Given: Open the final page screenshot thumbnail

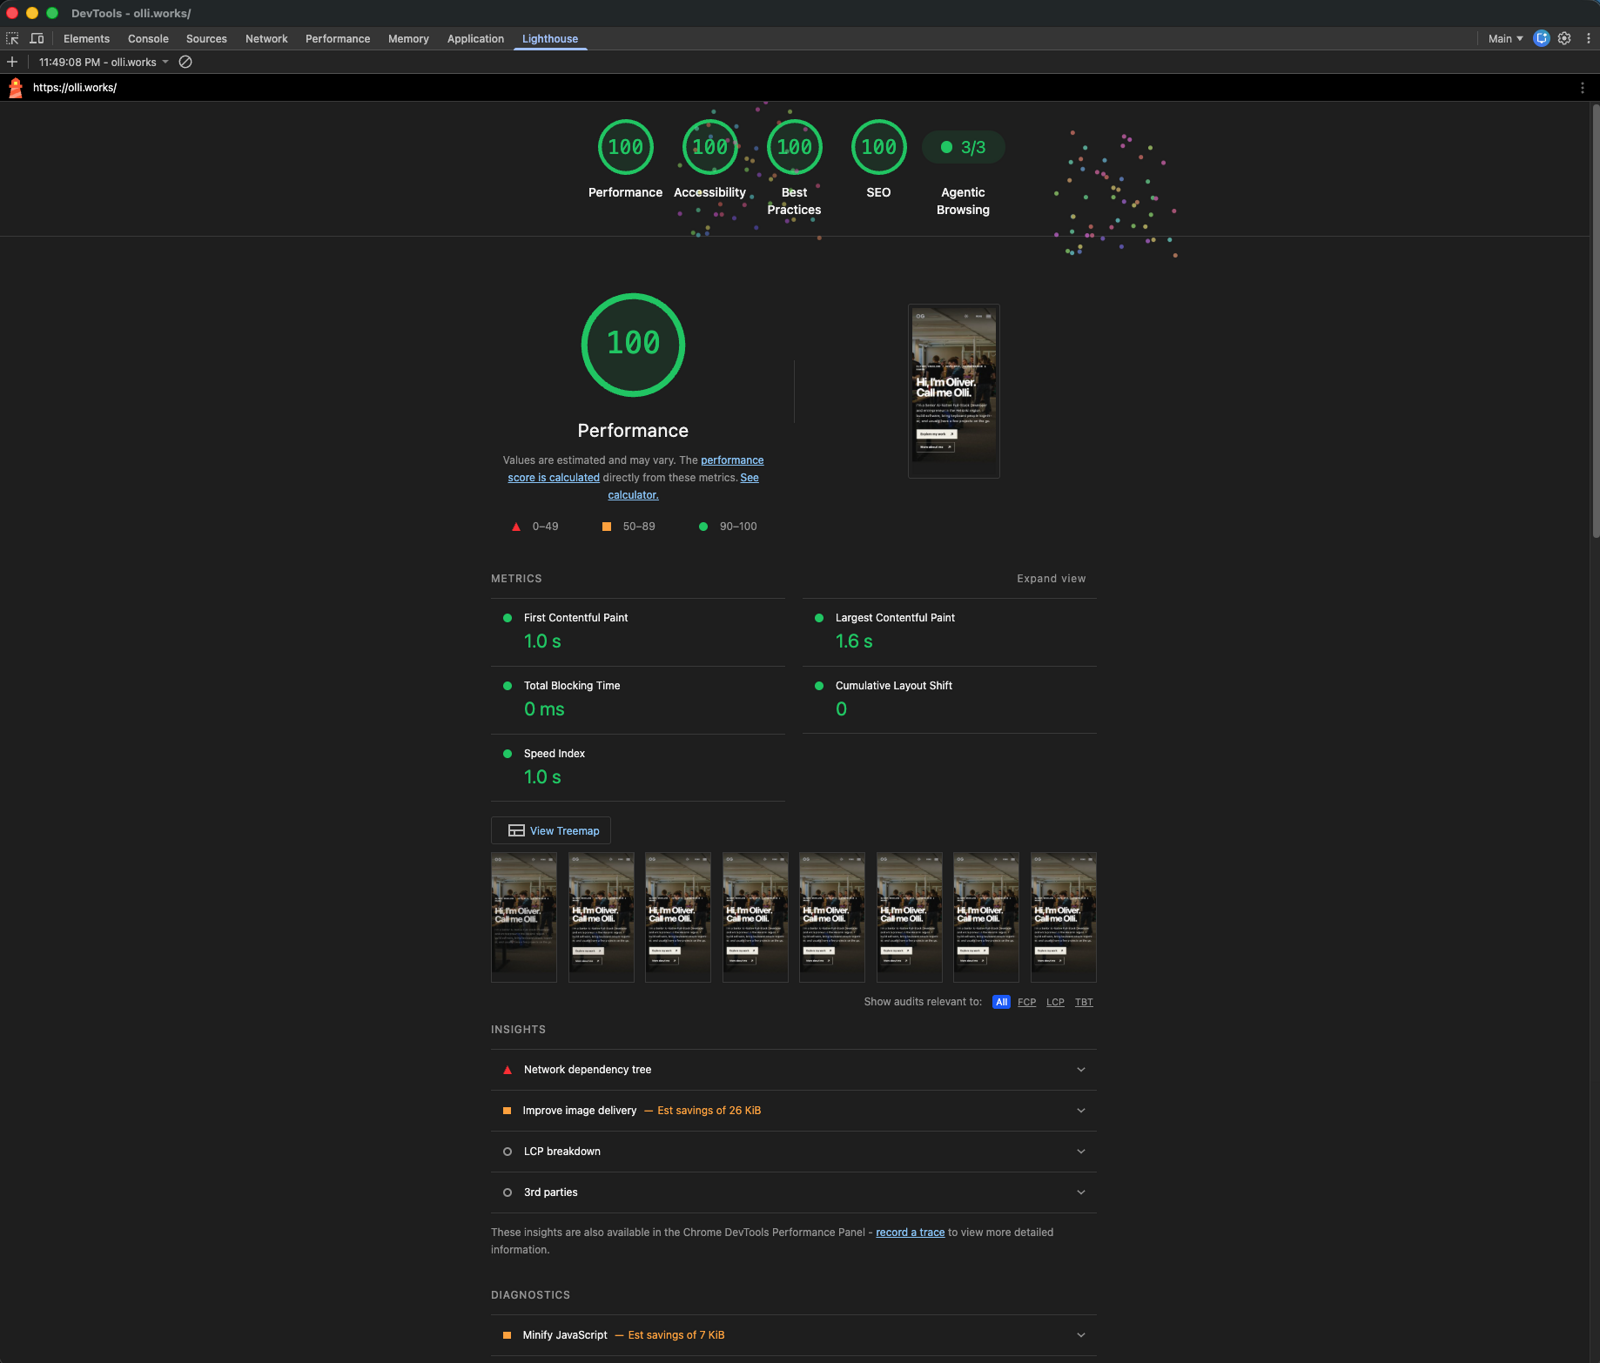Looking at the screenshot, I should (954, 391).
